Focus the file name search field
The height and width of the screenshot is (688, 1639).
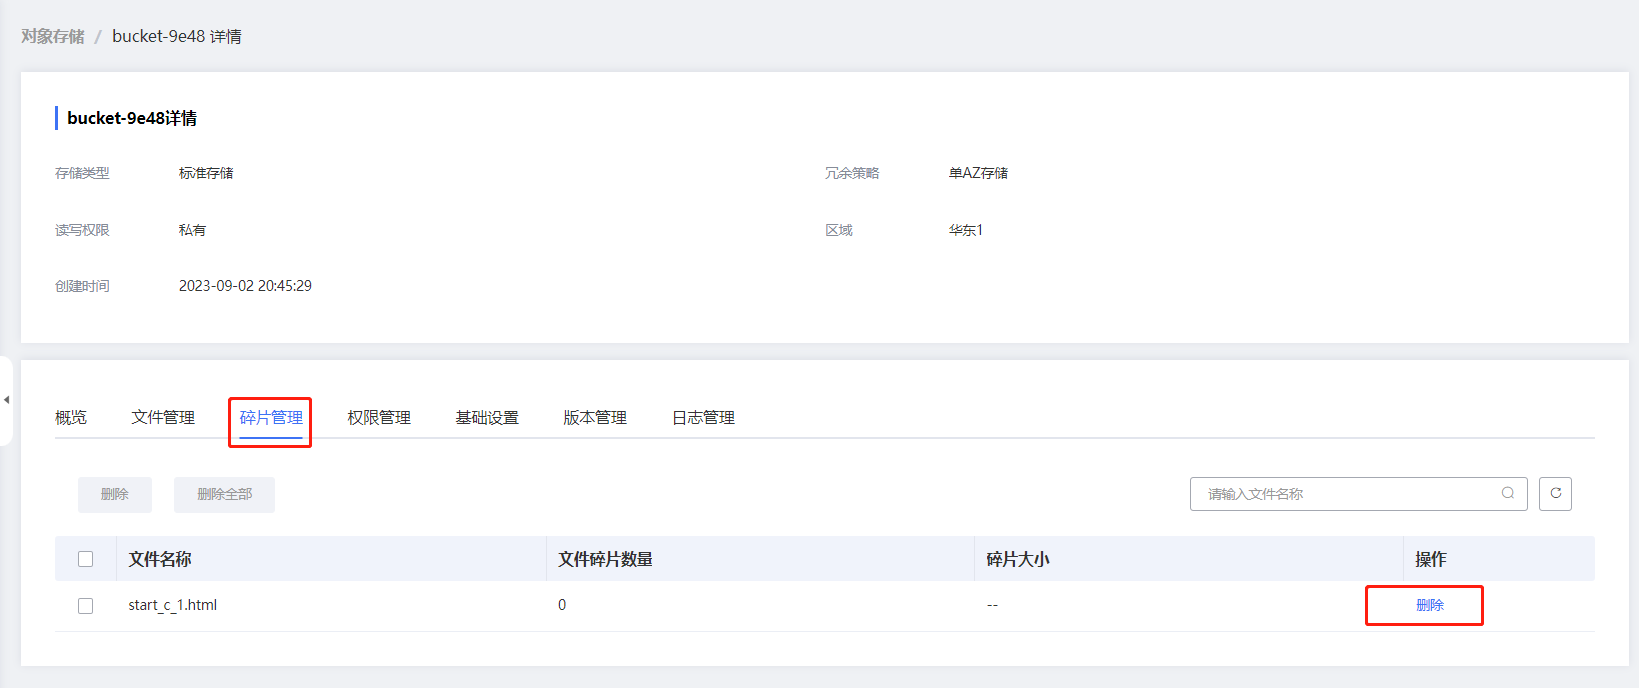pyautogui.click(x=1345, y=494)
